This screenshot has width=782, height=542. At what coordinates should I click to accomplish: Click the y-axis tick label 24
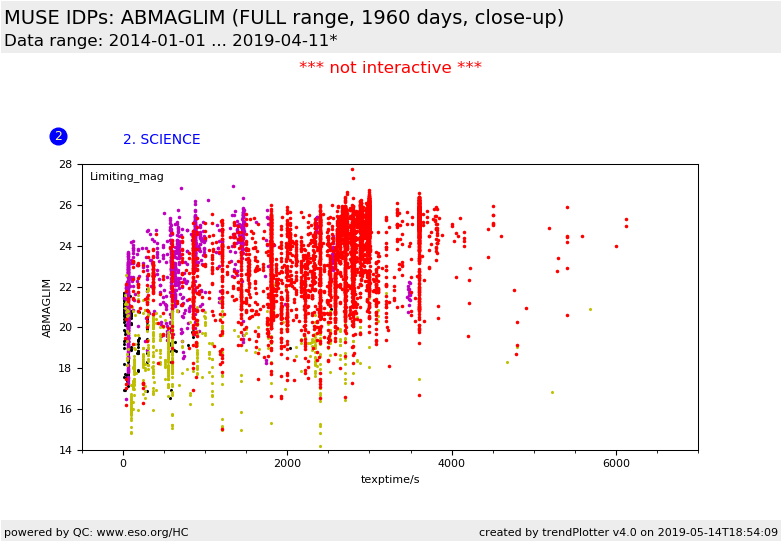(64, 246)
